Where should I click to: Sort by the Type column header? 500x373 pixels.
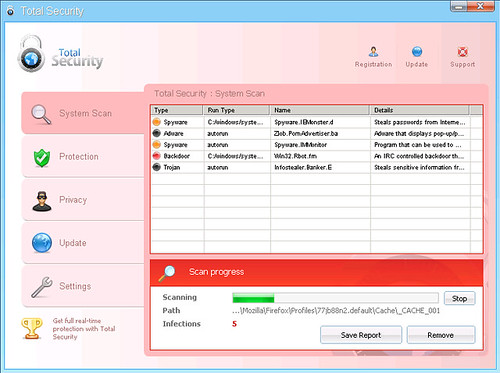(x=177, y=110)
